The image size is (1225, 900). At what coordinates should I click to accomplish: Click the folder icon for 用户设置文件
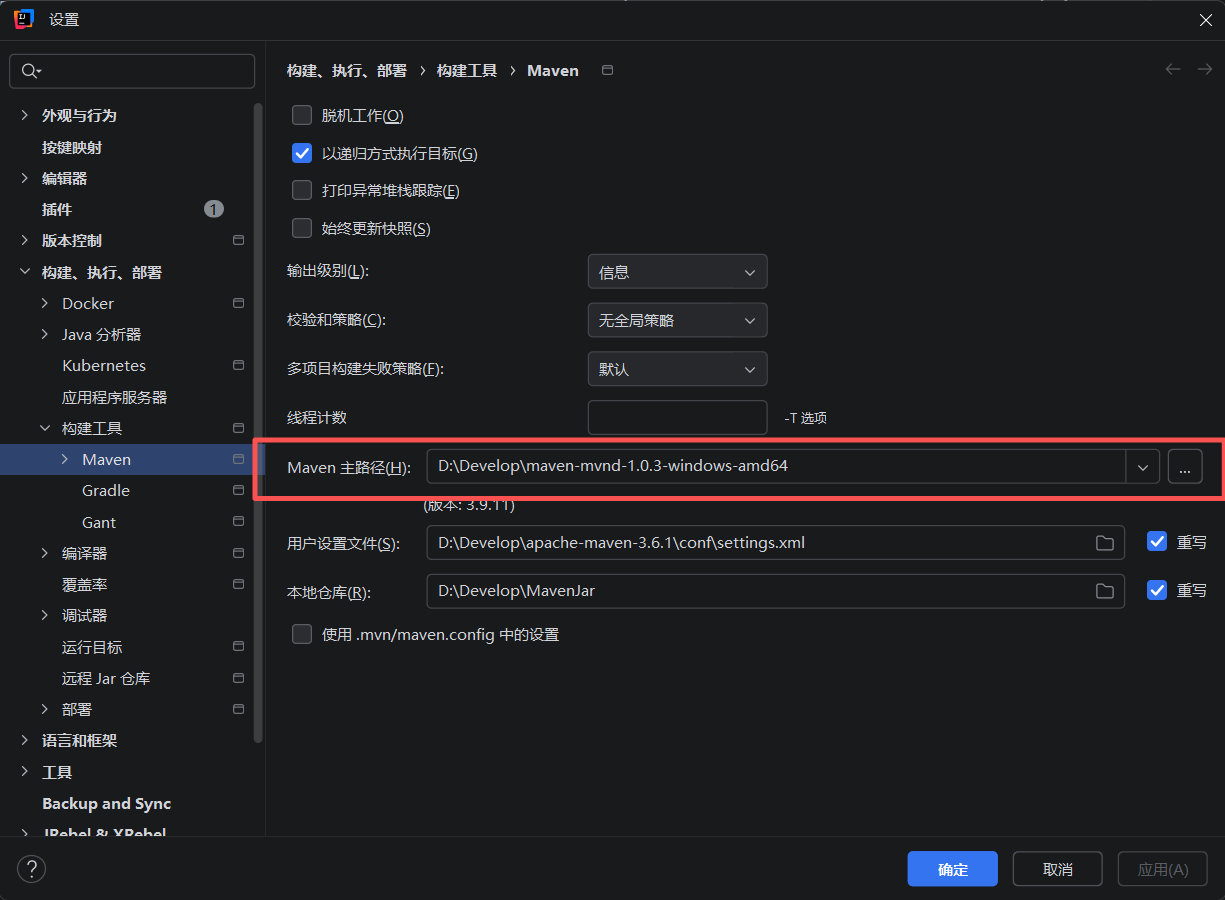click(x=1104, y=543)
